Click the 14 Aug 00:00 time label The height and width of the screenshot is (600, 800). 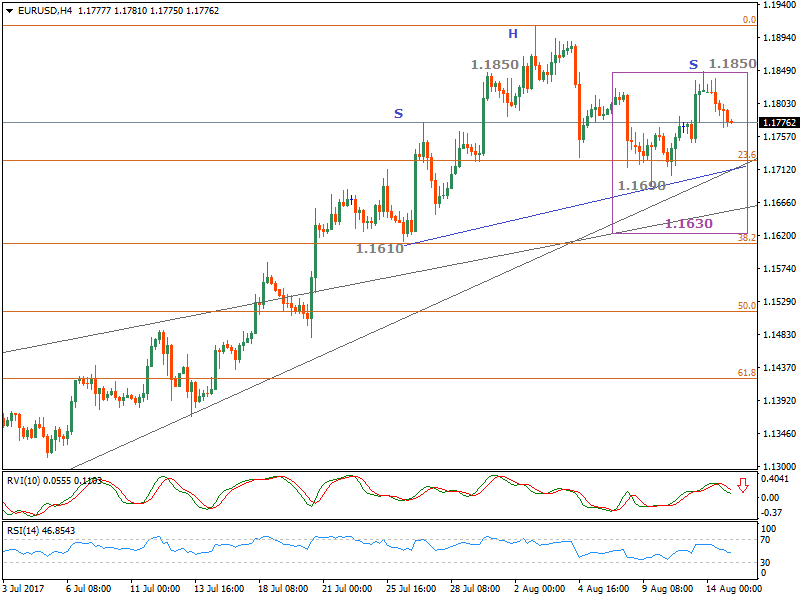pyautogui.click(x=734, y=589)
